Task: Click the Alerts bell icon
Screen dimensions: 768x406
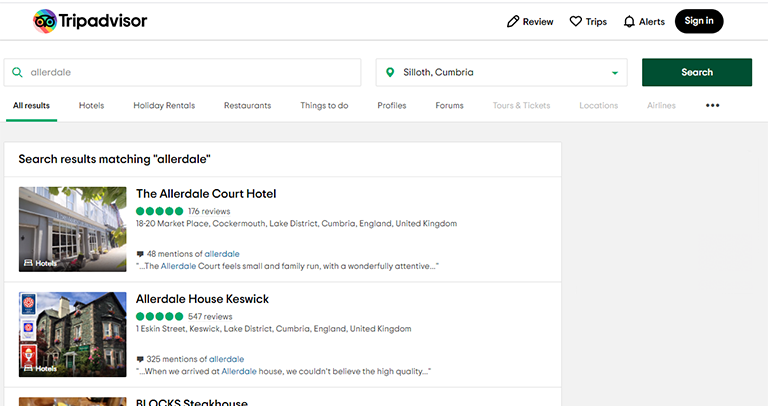Action: click(629, 22)
